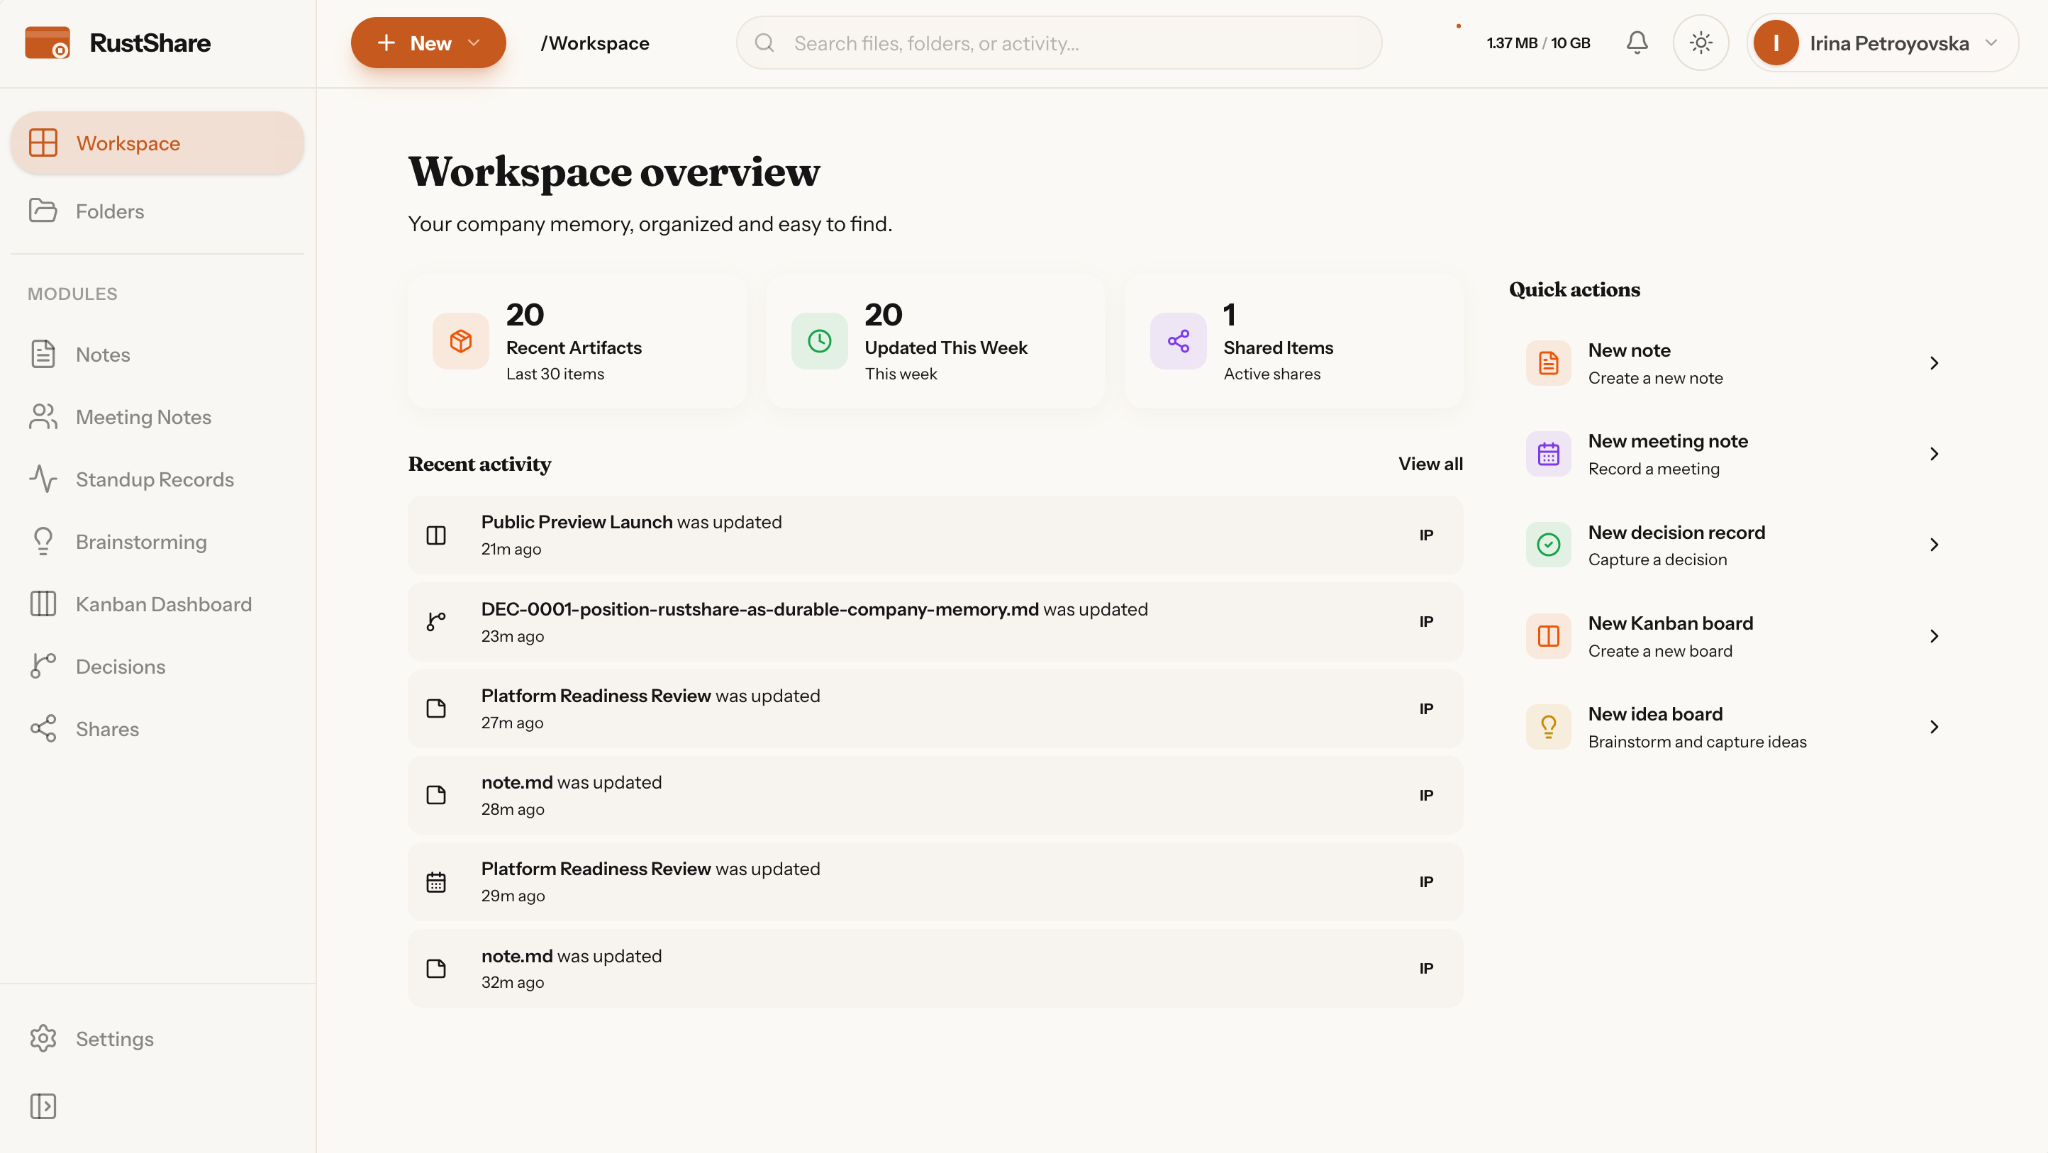
Task: Click branch icon on DEC-0001 row
Action: [x=436, y=622]
